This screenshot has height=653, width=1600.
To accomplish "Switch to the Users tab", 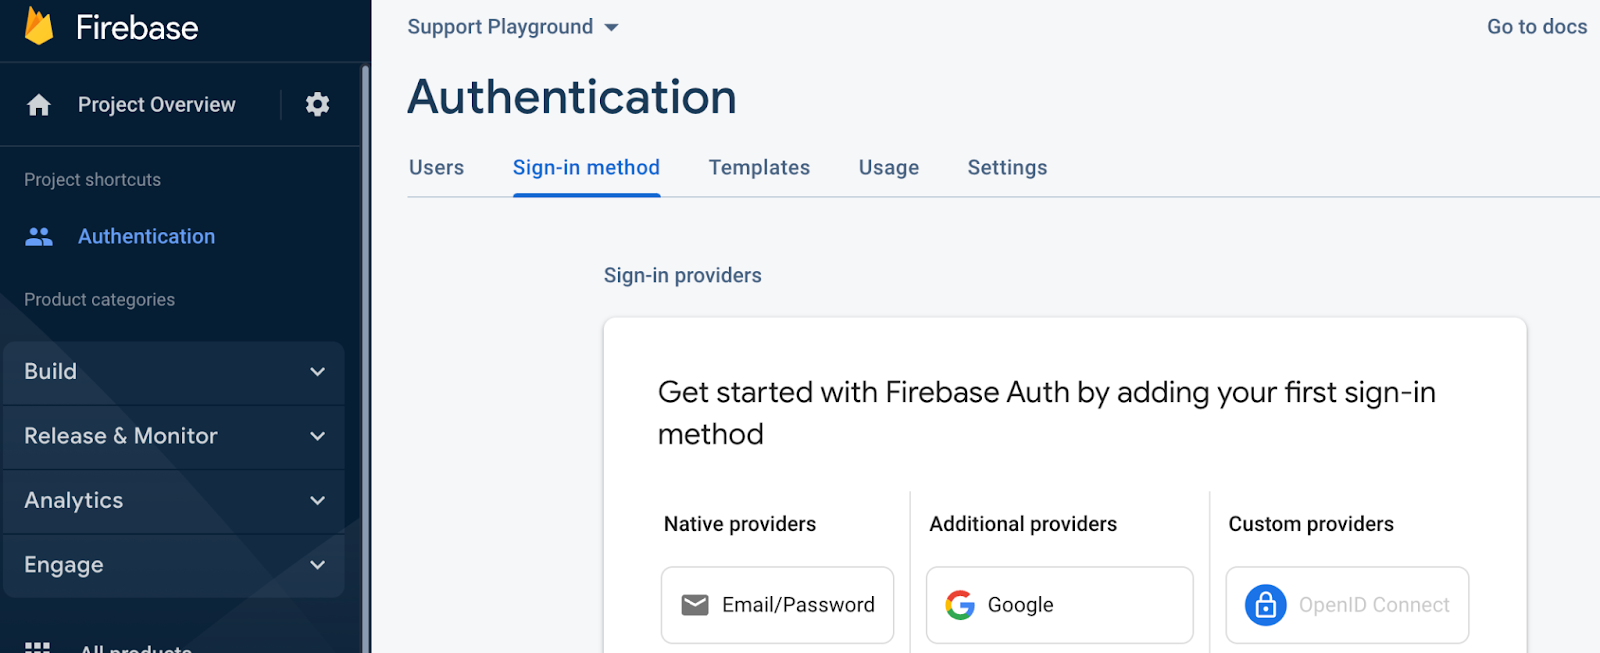I will (436, 168).
